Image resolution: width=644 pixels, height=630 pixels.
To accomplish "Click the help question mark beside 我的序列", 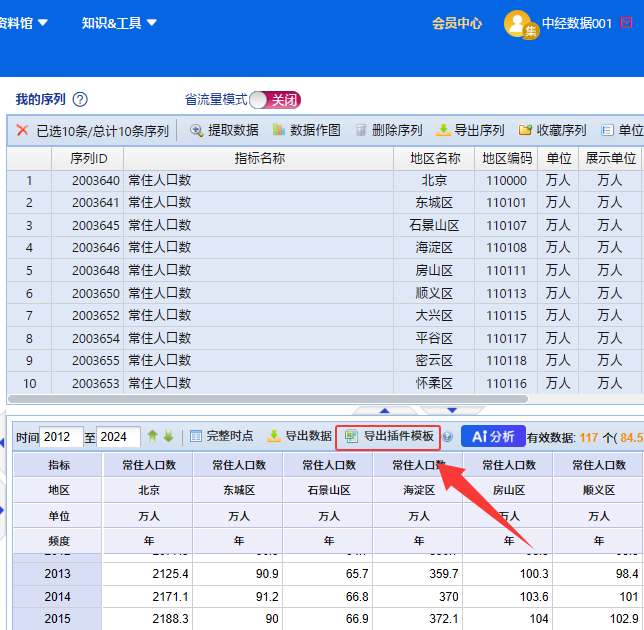I will (80, 99).
